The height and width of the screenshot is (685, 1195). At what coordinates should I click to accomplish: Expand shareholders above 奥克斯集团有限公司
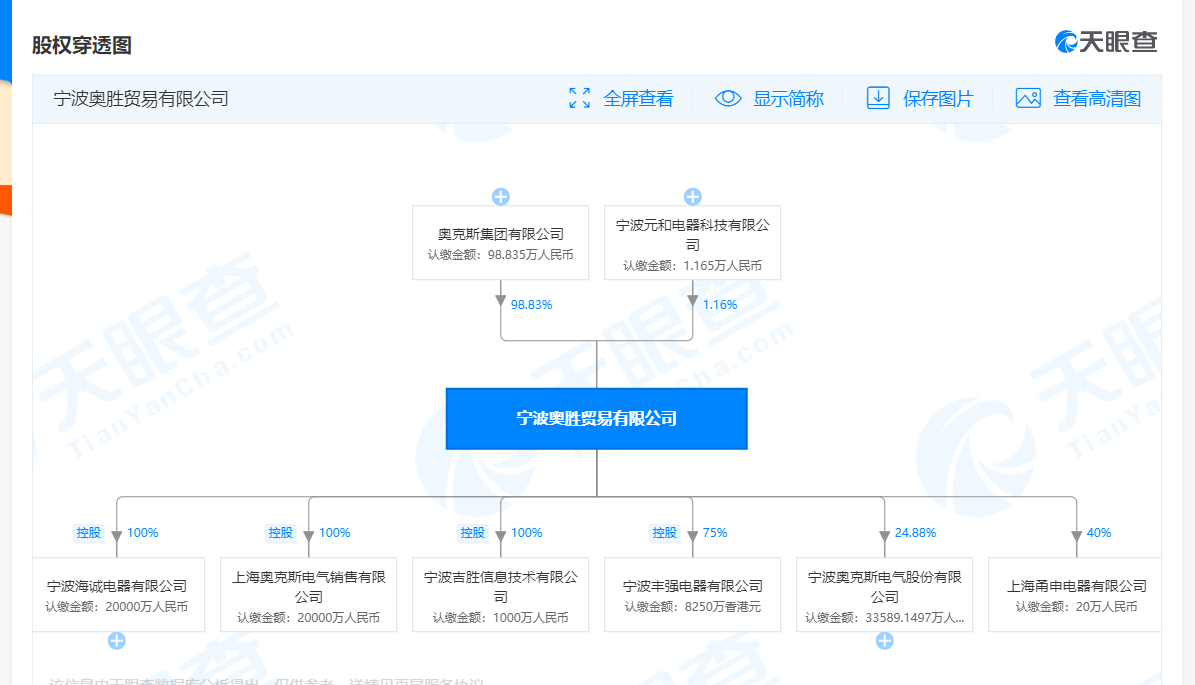click(501, 197)
